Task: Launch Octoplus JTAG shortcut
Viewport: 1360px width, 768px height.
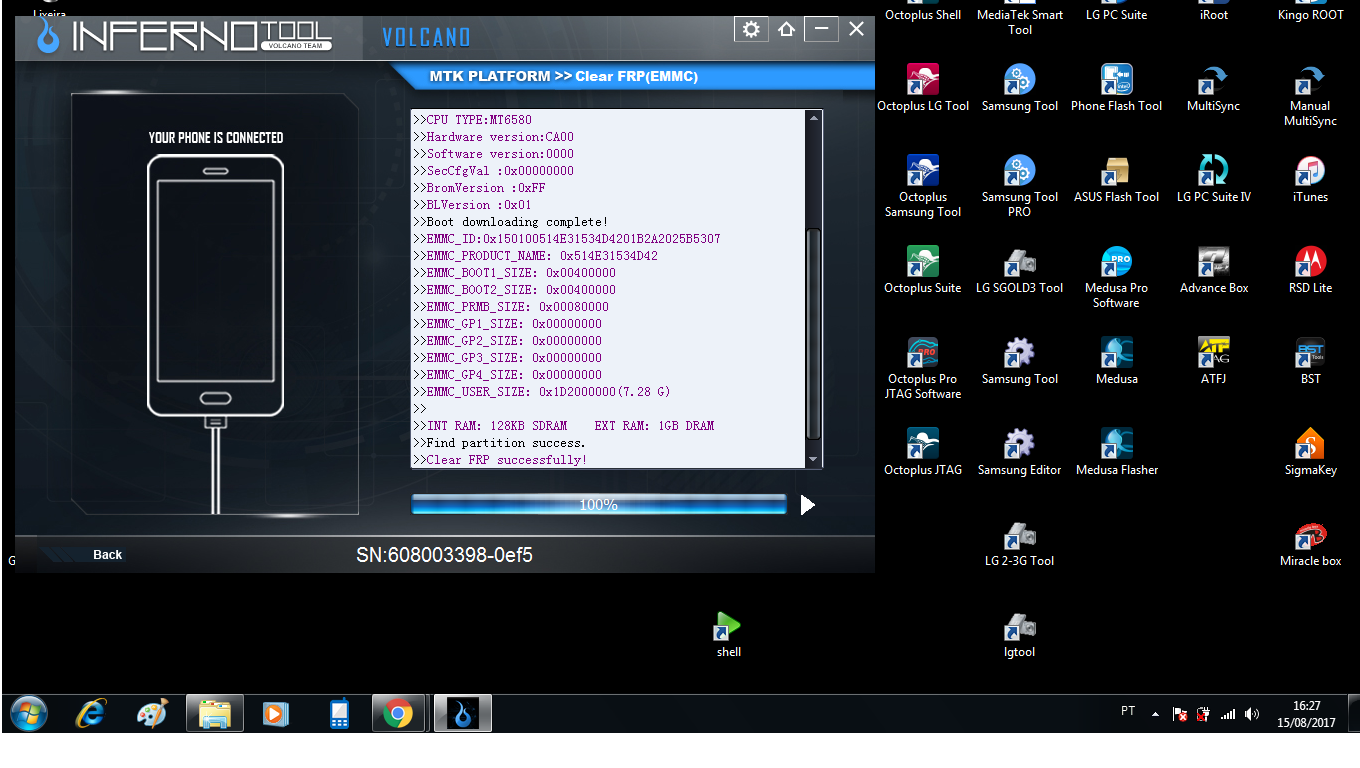Action: 923,452
